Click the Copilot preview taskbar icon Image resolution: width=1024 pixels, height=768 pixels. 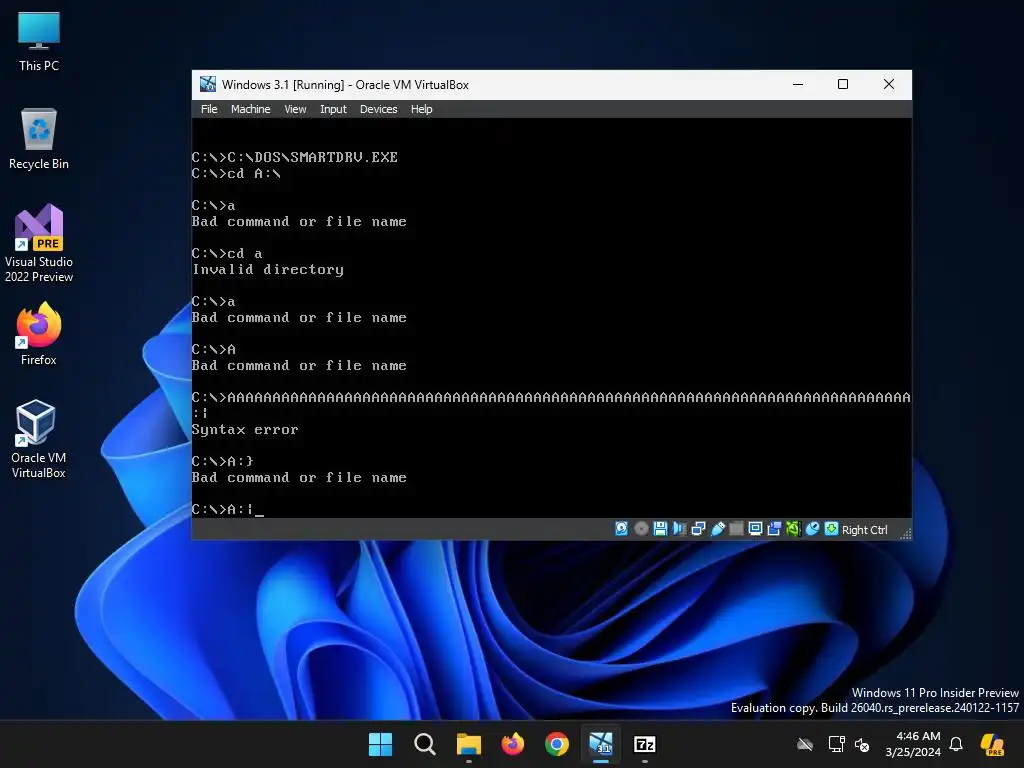pyautogui.click(x=992, y=744)
